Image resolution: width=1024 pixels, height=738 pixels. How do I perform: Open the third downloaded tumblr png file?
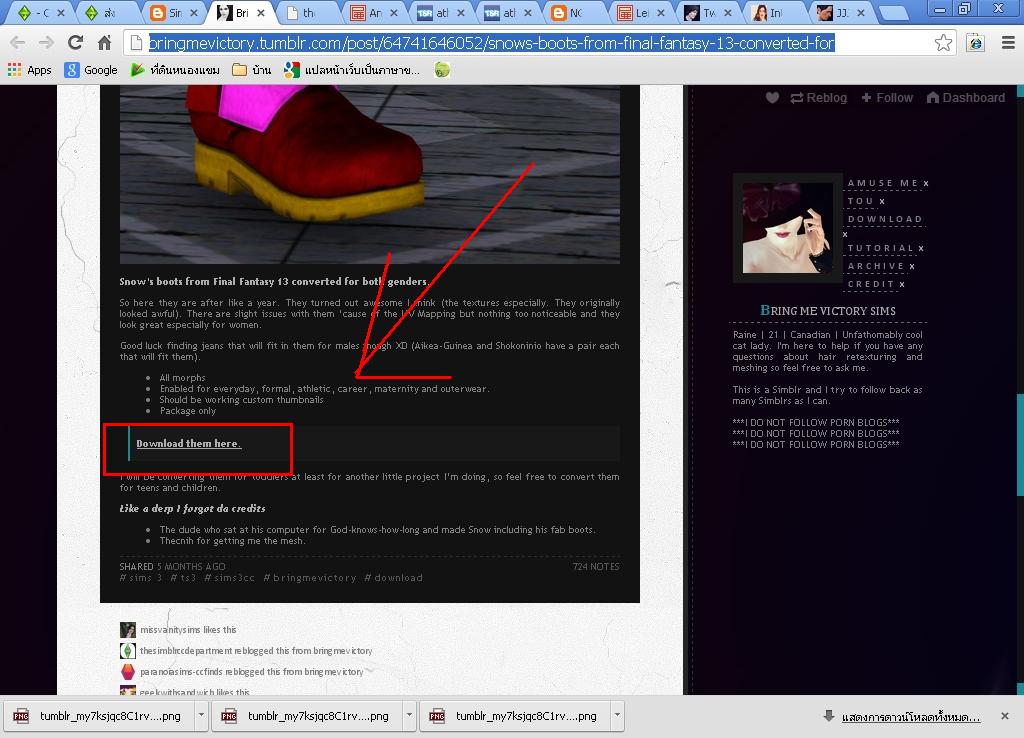pos(516,716)
